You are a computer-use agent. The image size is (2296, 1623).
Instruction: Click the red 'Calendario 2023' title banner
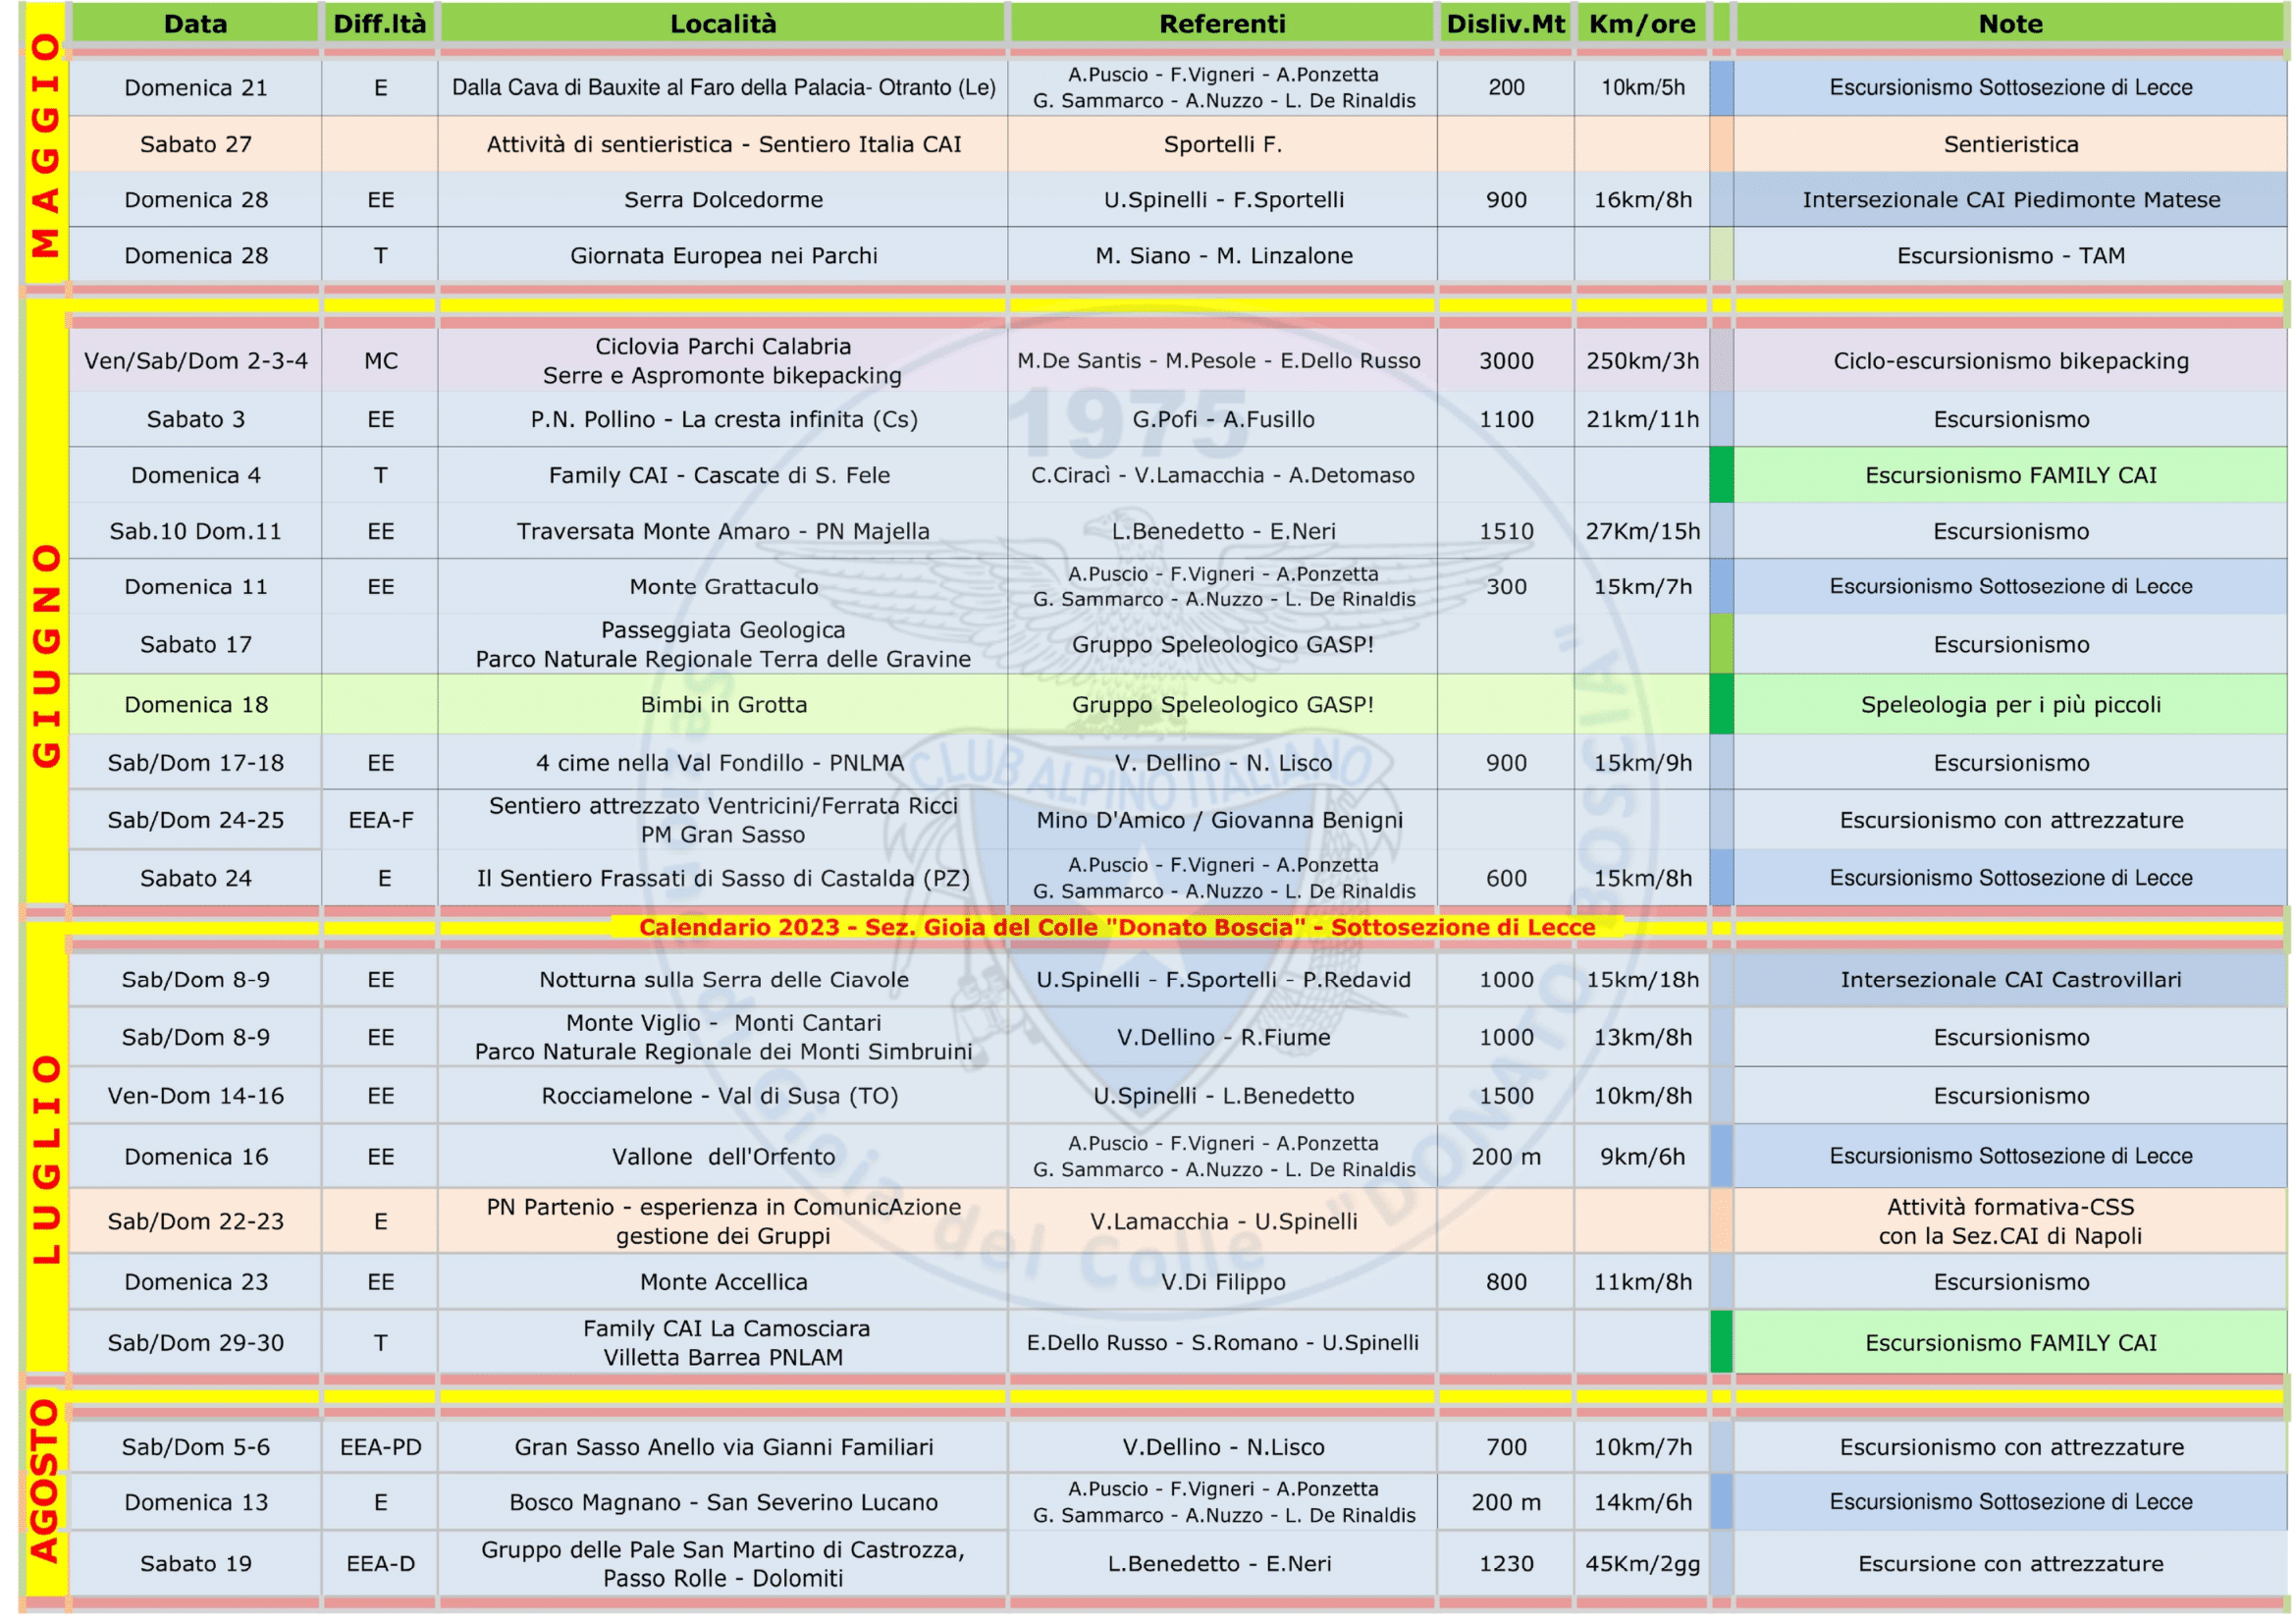pyautogui.click(x=1117, y=927)
